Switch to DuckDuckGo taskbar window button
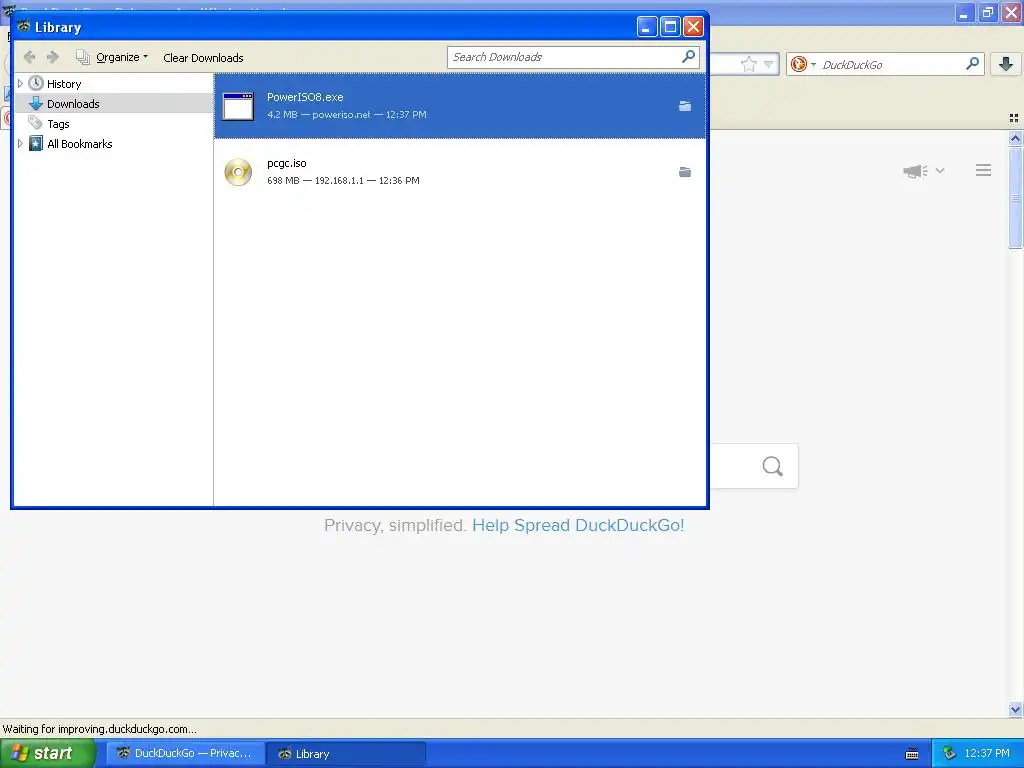The height and width of the screenshot is (768, 1024). (x=185, y=754)
